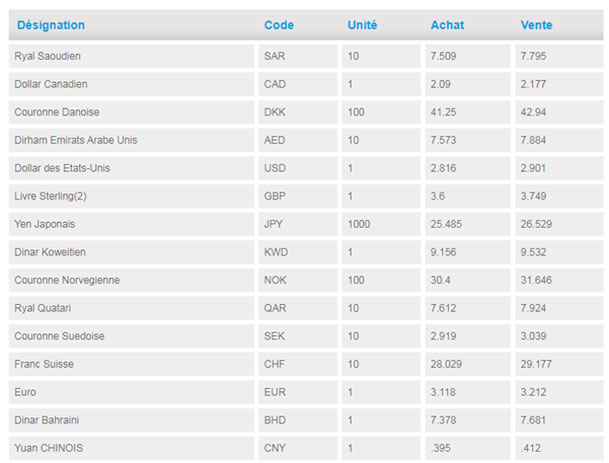Viewport: 609px width, 463px height.
Task: Click the Couronne Danoise designation
Action: pyautogui.click(x=57, y=112)
